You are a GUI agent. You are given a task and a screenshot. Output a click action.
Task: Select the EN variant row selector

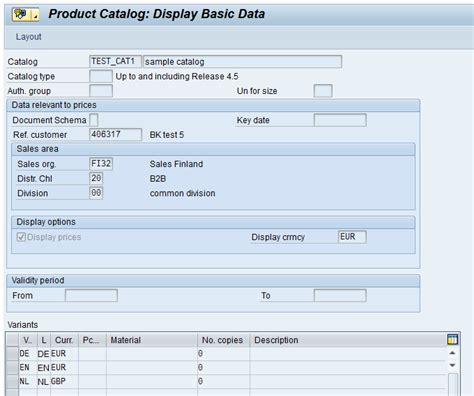pos(12,367)
